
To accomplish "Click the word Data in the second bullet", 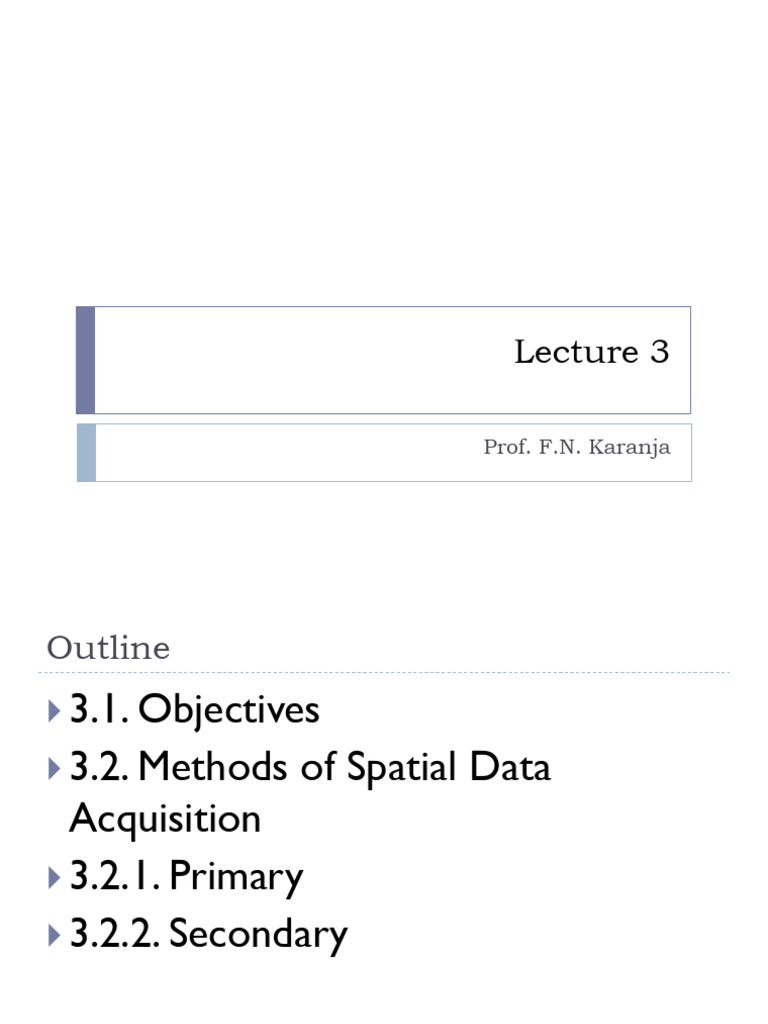I will [513, 768].
